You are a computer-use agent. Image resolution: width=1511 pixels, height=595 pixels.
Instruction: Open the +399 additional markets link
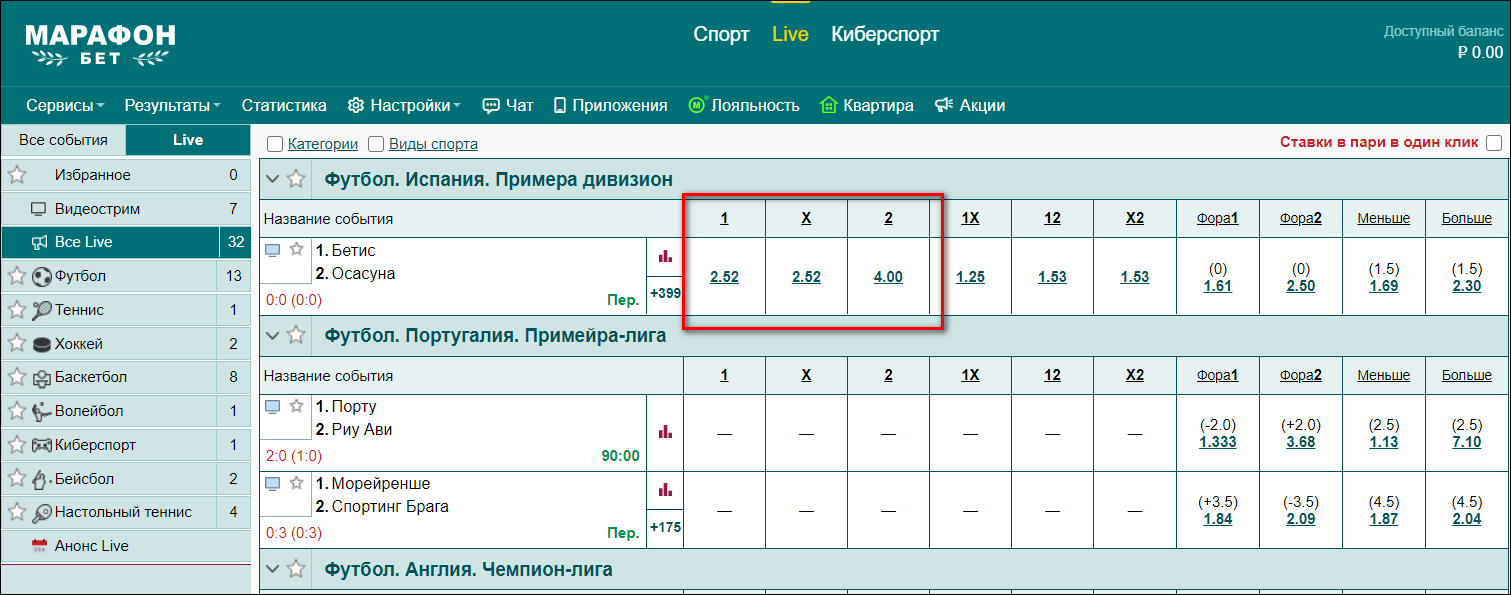coord(665,293)
